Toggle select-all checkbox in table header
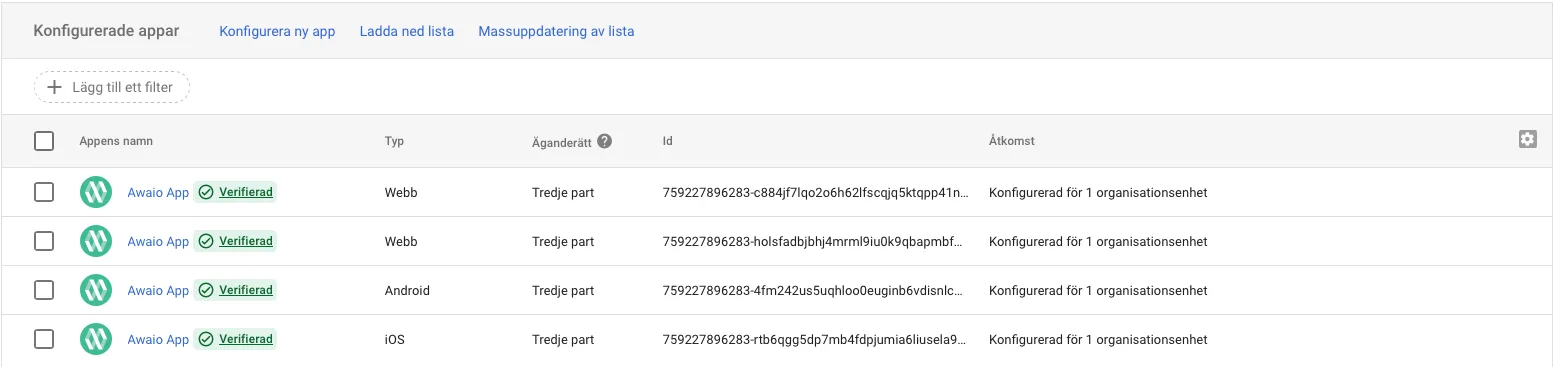 coord(44,141)
